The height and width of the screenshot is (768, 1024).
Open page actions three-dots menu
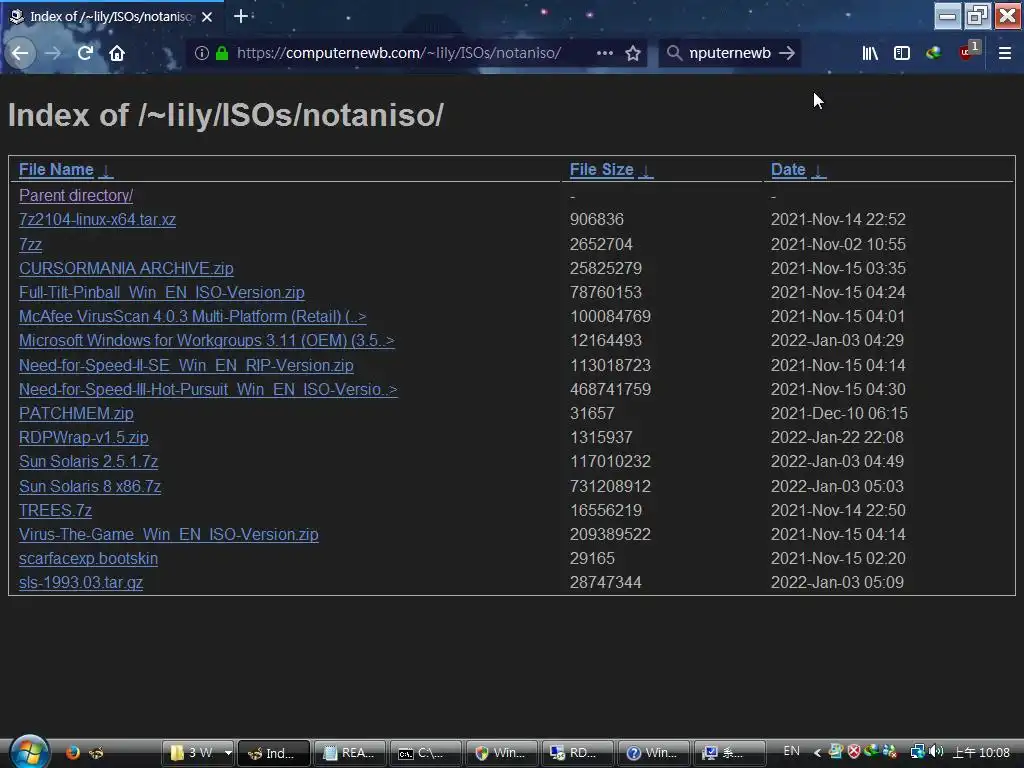click(605, 53)
